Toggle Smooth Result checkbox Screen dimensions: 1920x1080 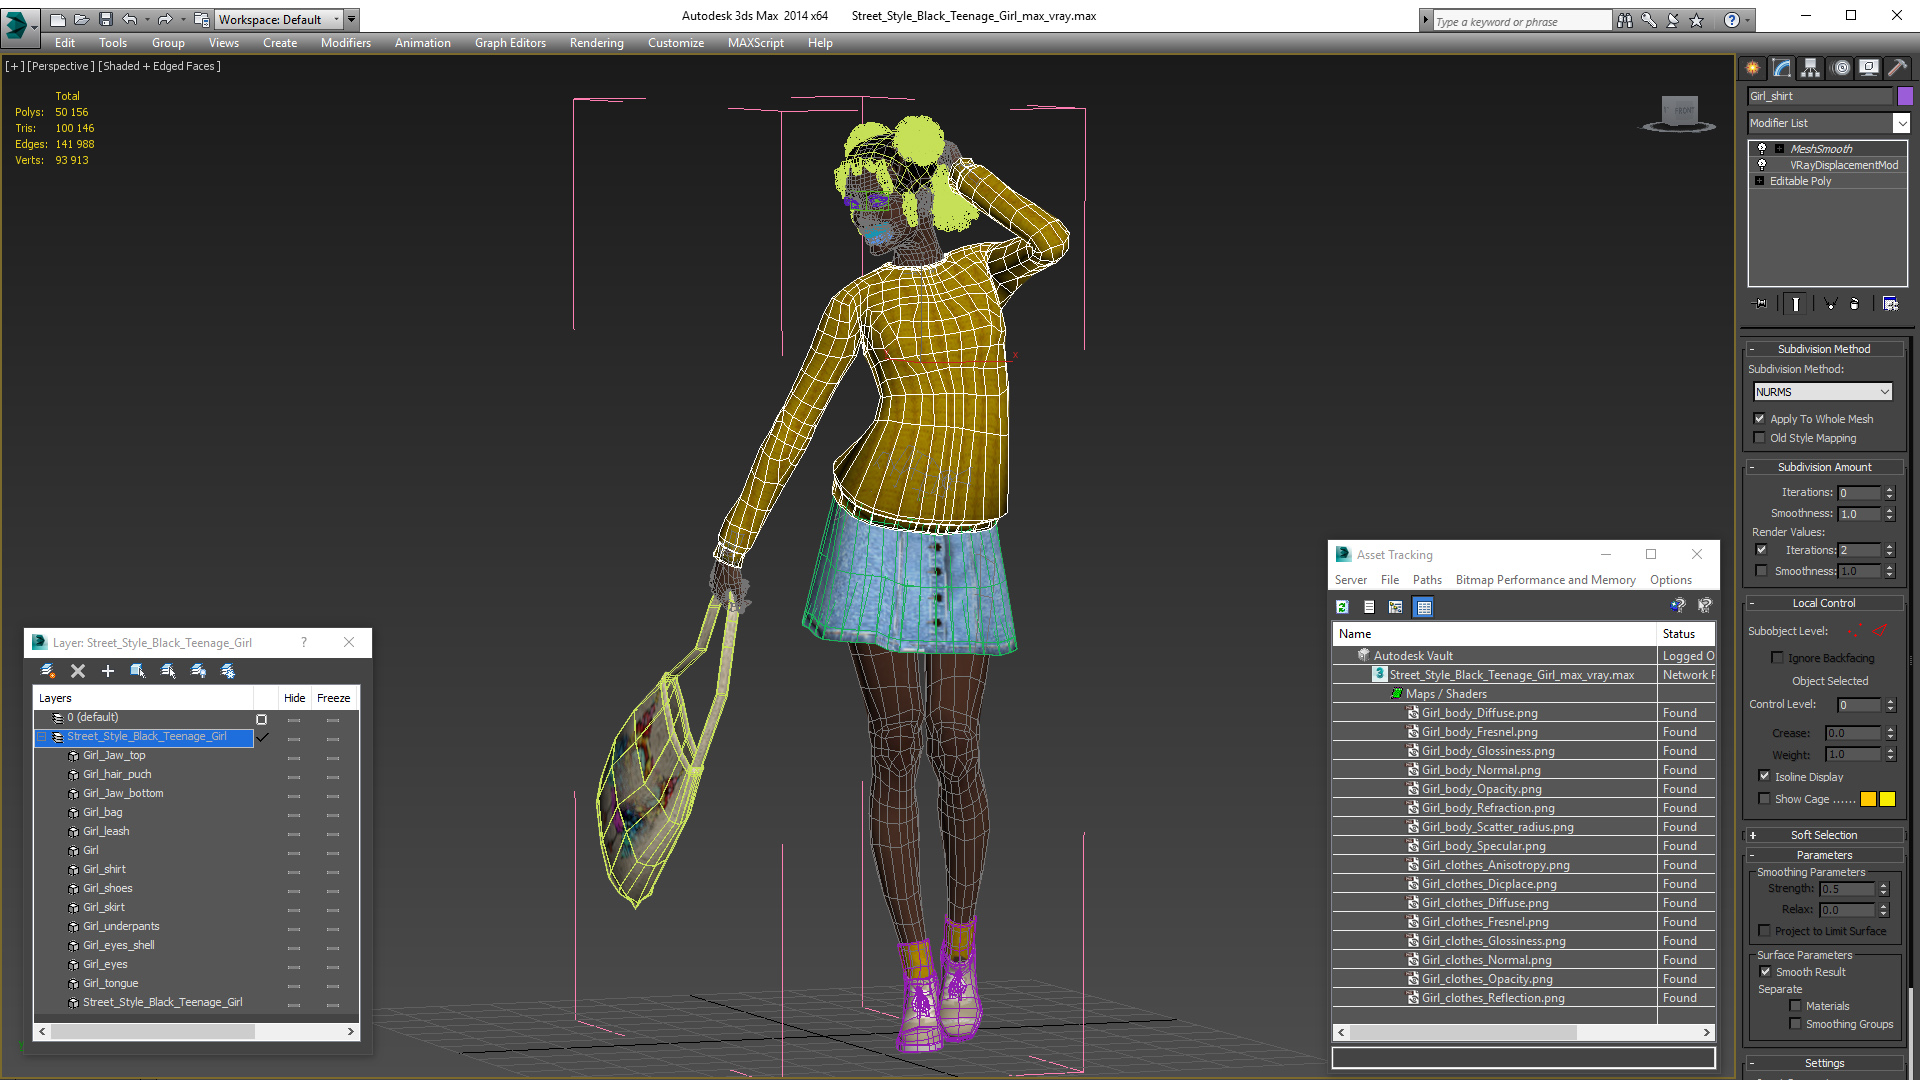pos(1765,972)
